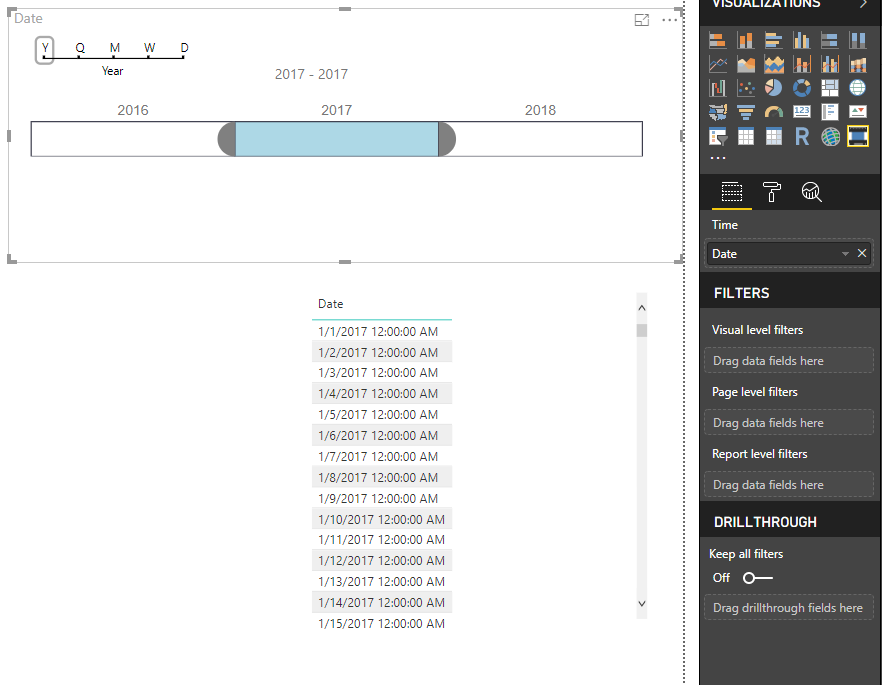The width and height of the screenshot is (882, 685).
Task: Set timeline granularity to Year (Y)
Action: (x=45, y=49)
